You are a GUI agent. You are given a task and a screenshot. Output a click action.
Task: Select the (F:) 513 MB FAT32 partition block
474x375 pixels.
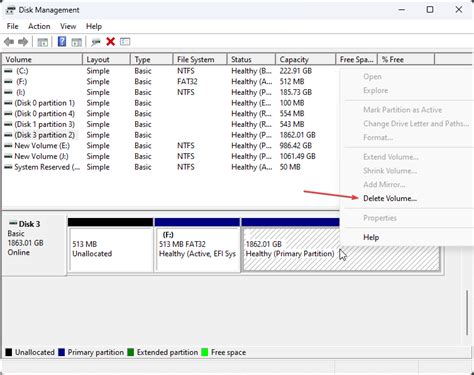coord(197,245)
